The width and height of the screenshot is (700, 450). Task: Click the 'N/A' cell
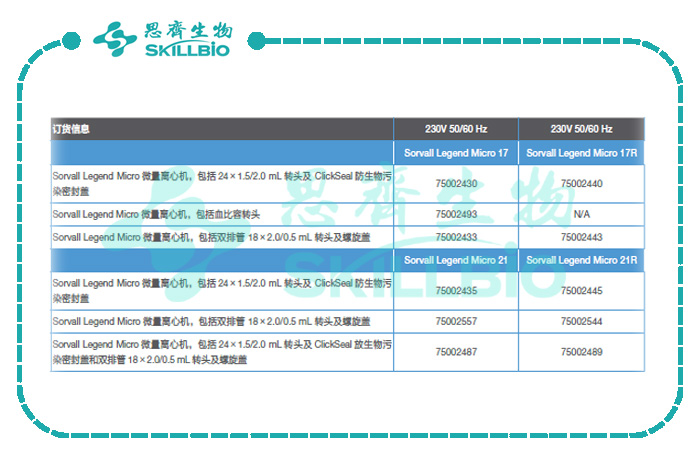(x=582, y=214)
